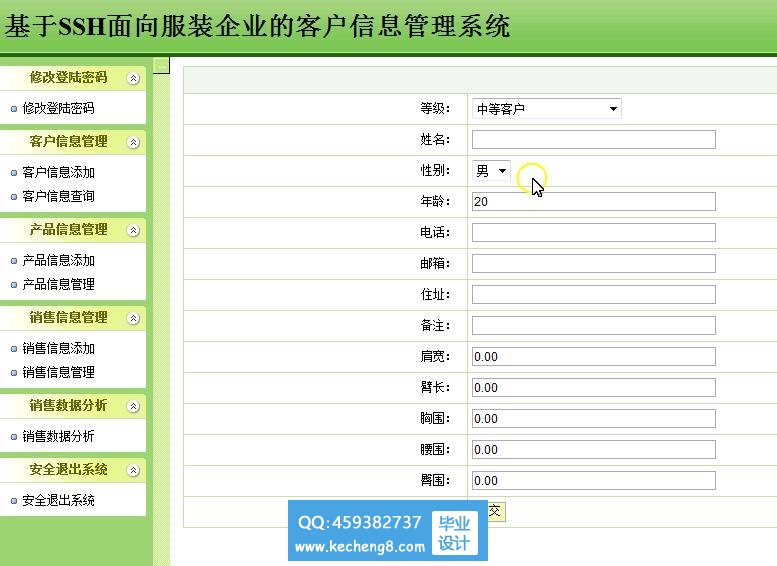Focus the 肩宽 input field

point(594,356)
